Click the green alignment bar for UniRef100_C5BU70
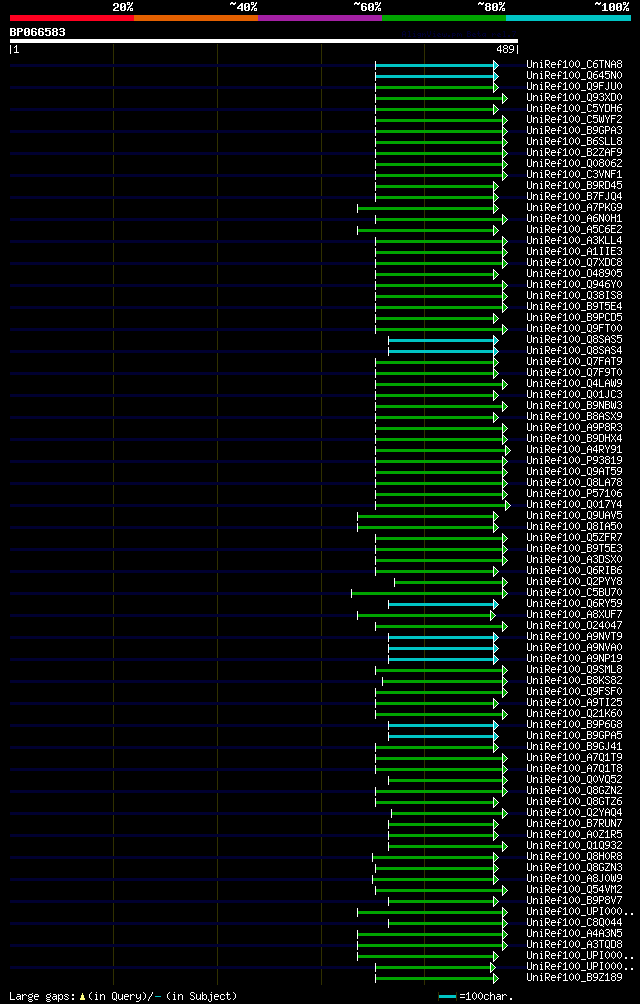 [x=429, y=593]
